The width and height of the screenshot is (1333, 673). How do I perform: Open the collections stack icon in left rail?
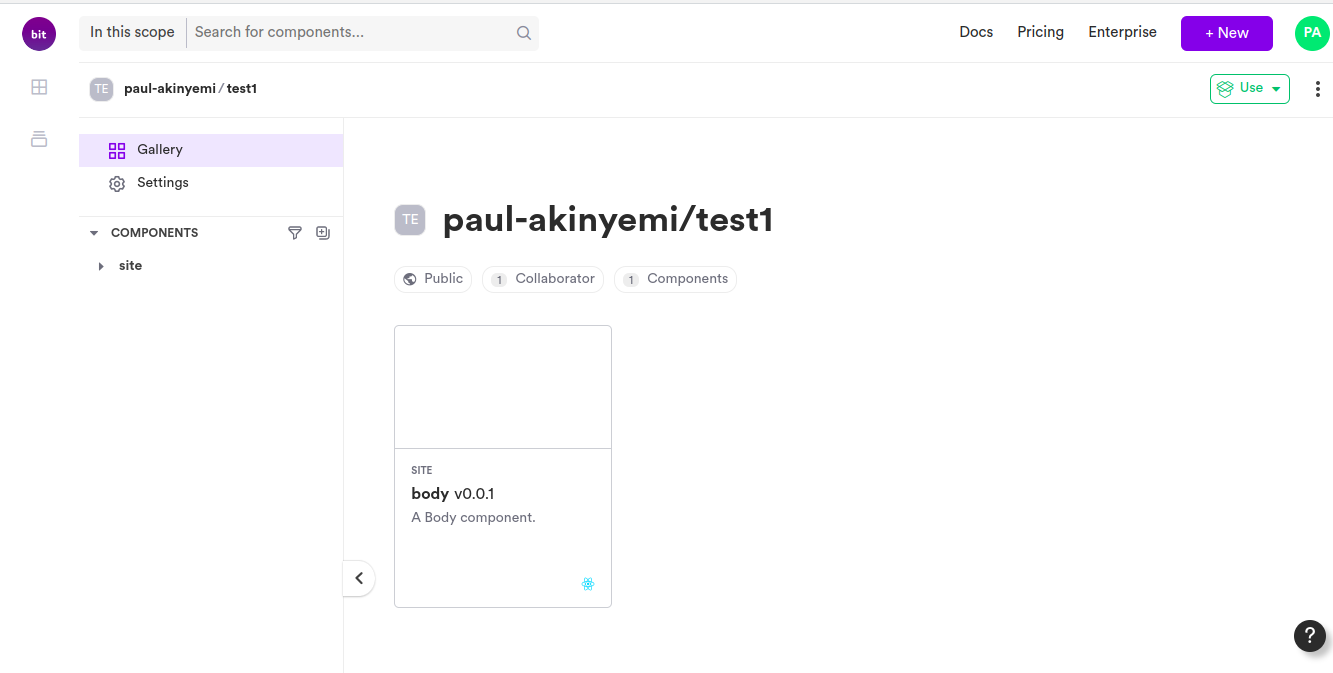39,139
